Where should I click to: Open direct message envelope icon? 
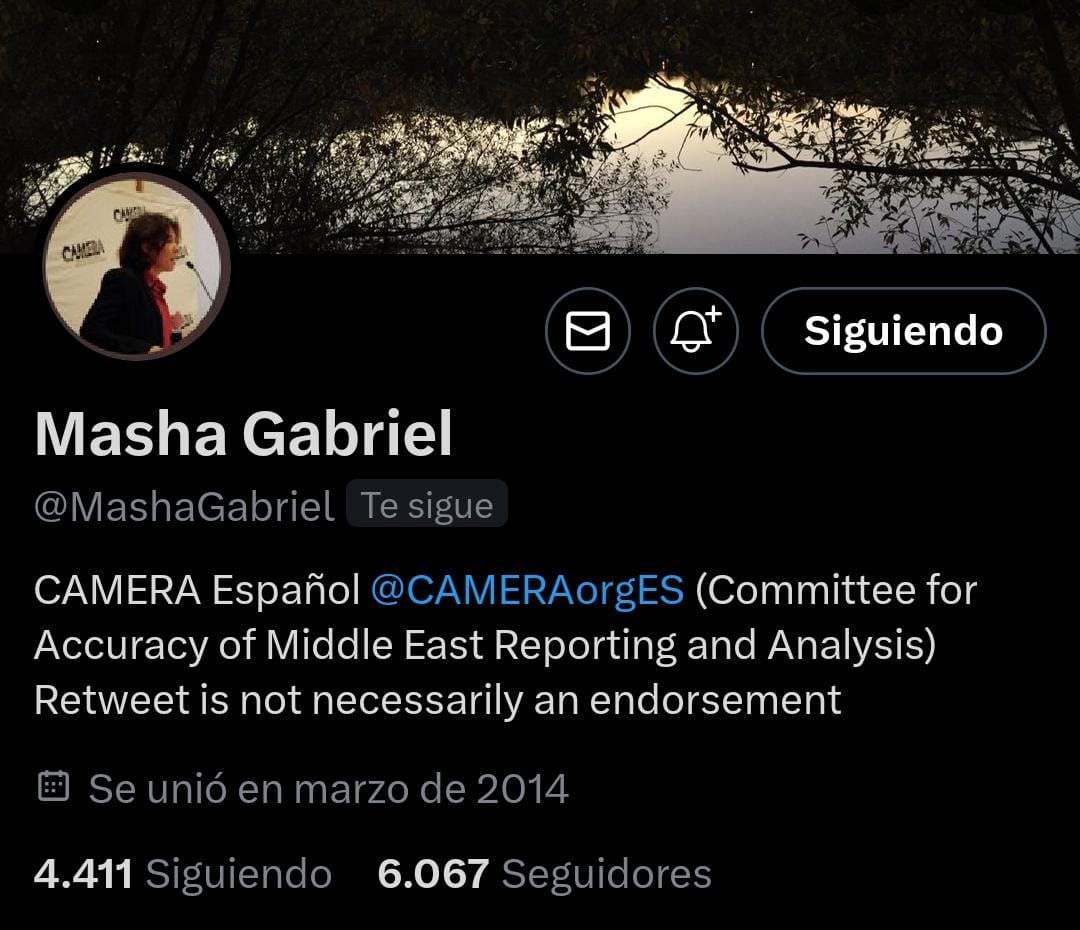pos(588,331)
